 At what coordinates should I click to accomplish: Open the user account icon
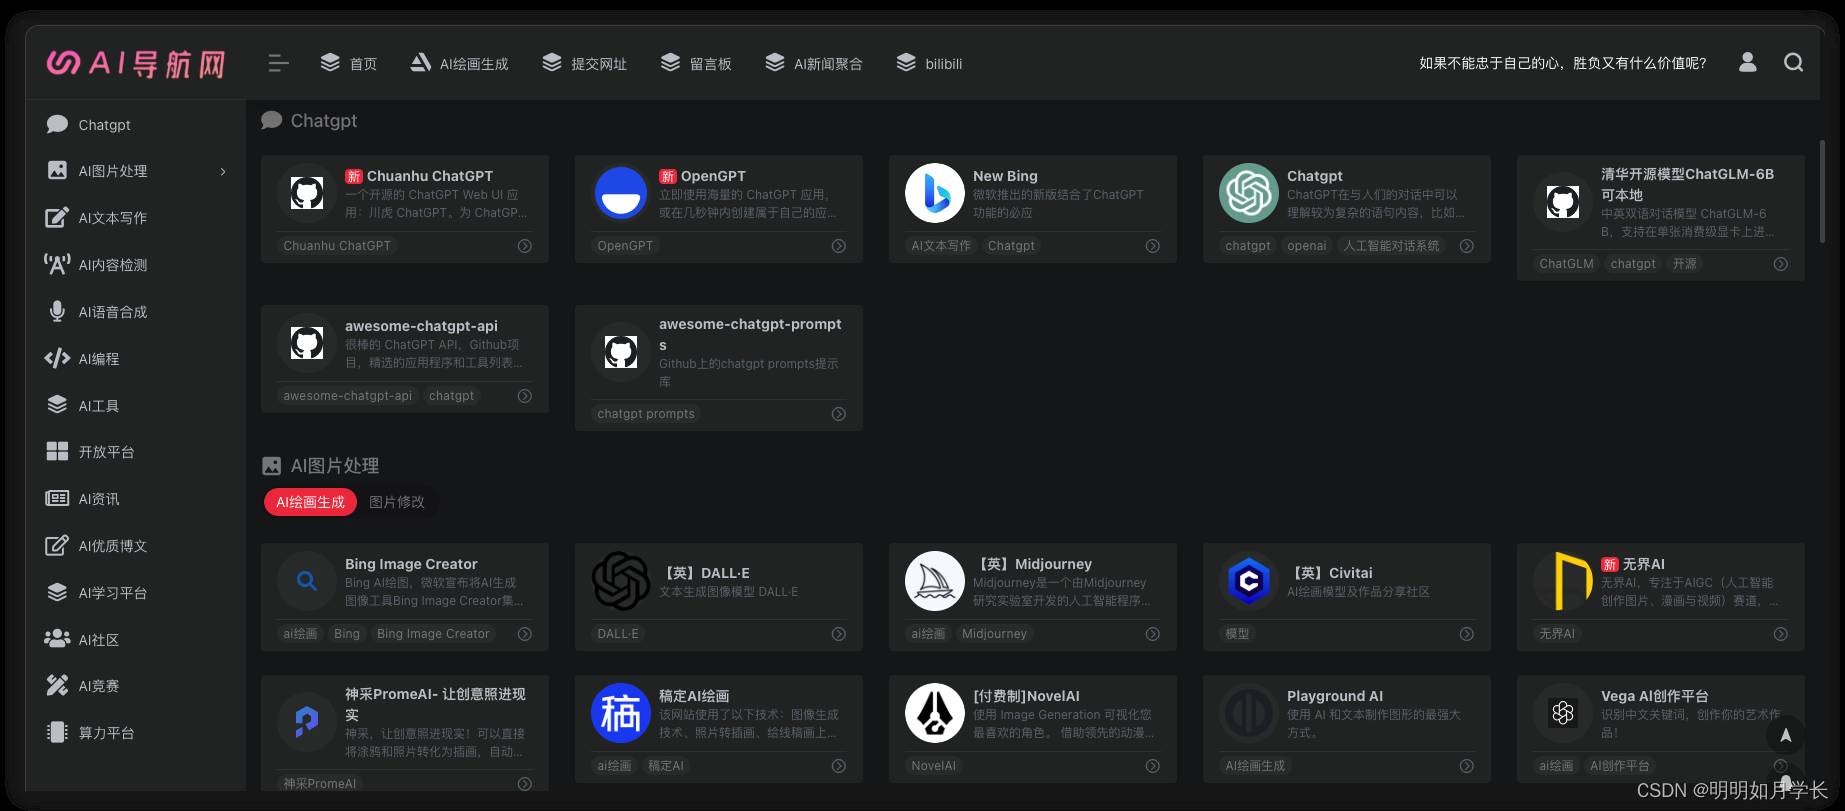tap(1747, 62)
